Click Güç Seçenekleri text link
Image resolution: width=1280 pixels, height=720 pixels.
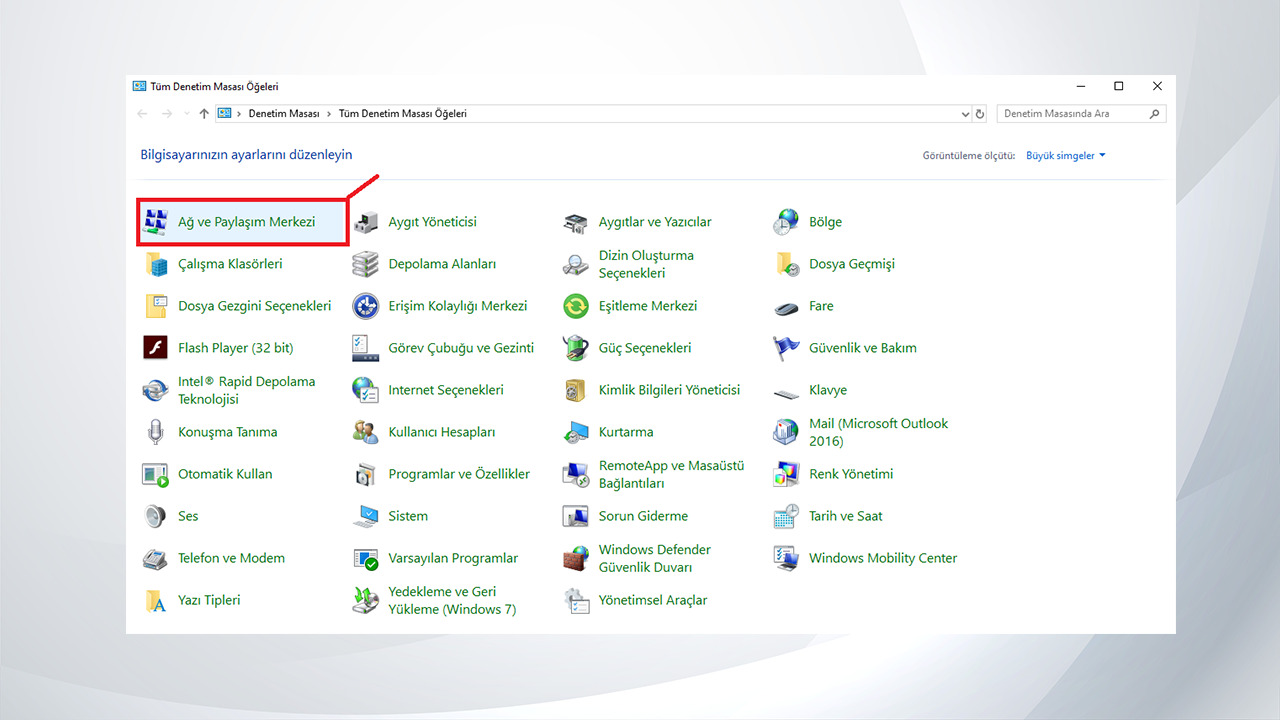click(x=645, y=348)
